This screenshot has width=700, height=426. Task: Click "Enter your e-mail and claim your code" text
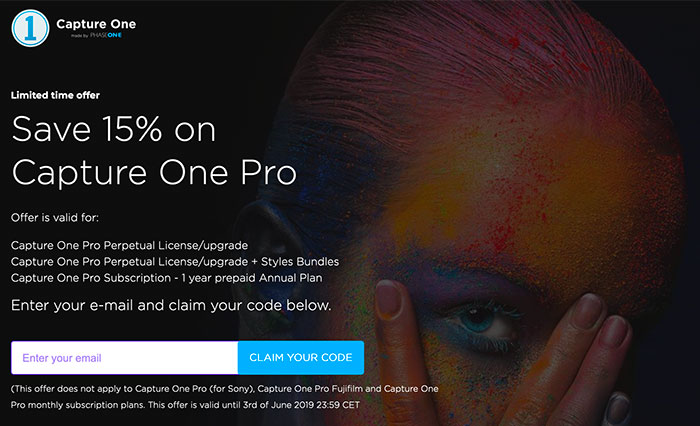pyautogui.click(x=171, y=305)
